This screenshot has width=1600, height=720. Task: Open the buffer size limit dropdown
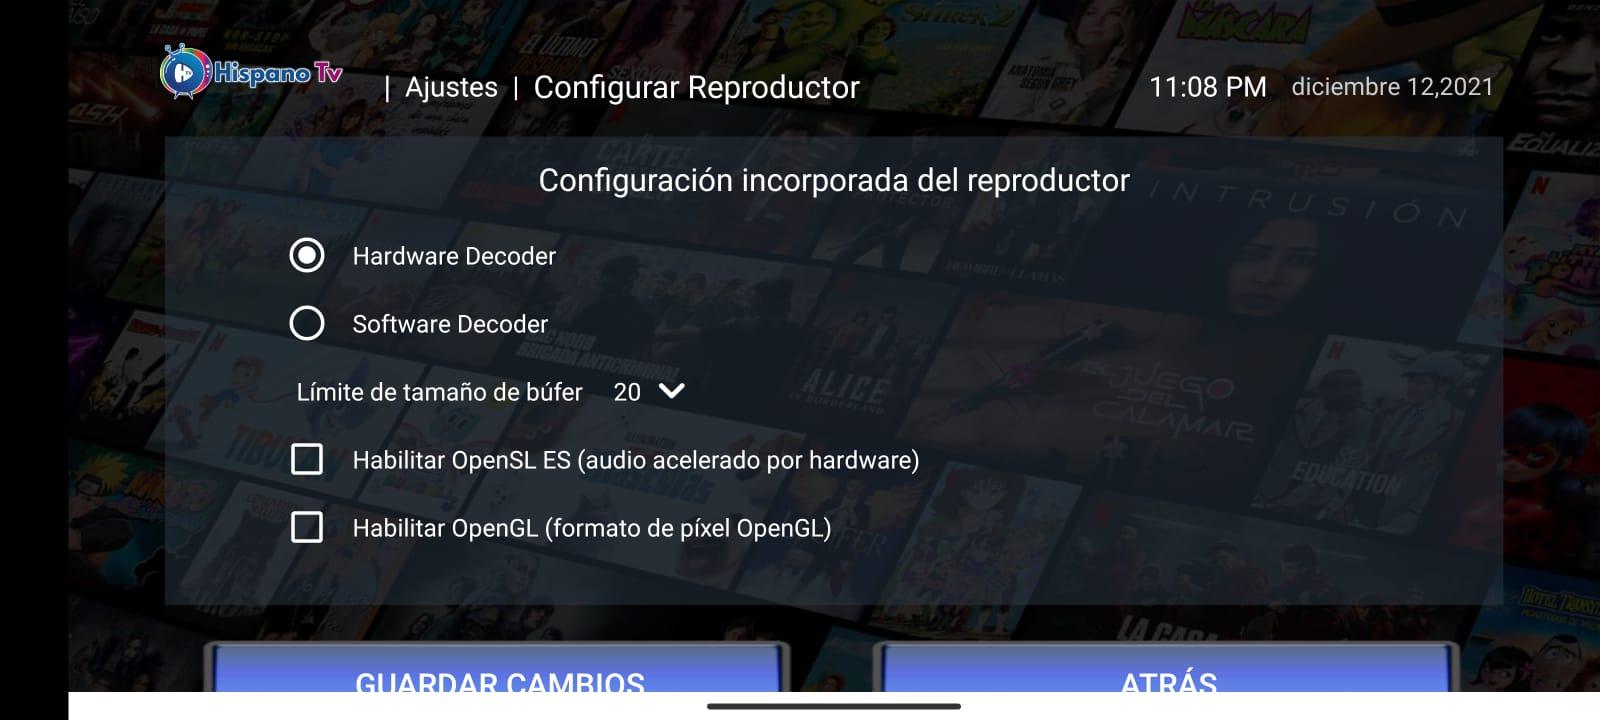point(649,392)
